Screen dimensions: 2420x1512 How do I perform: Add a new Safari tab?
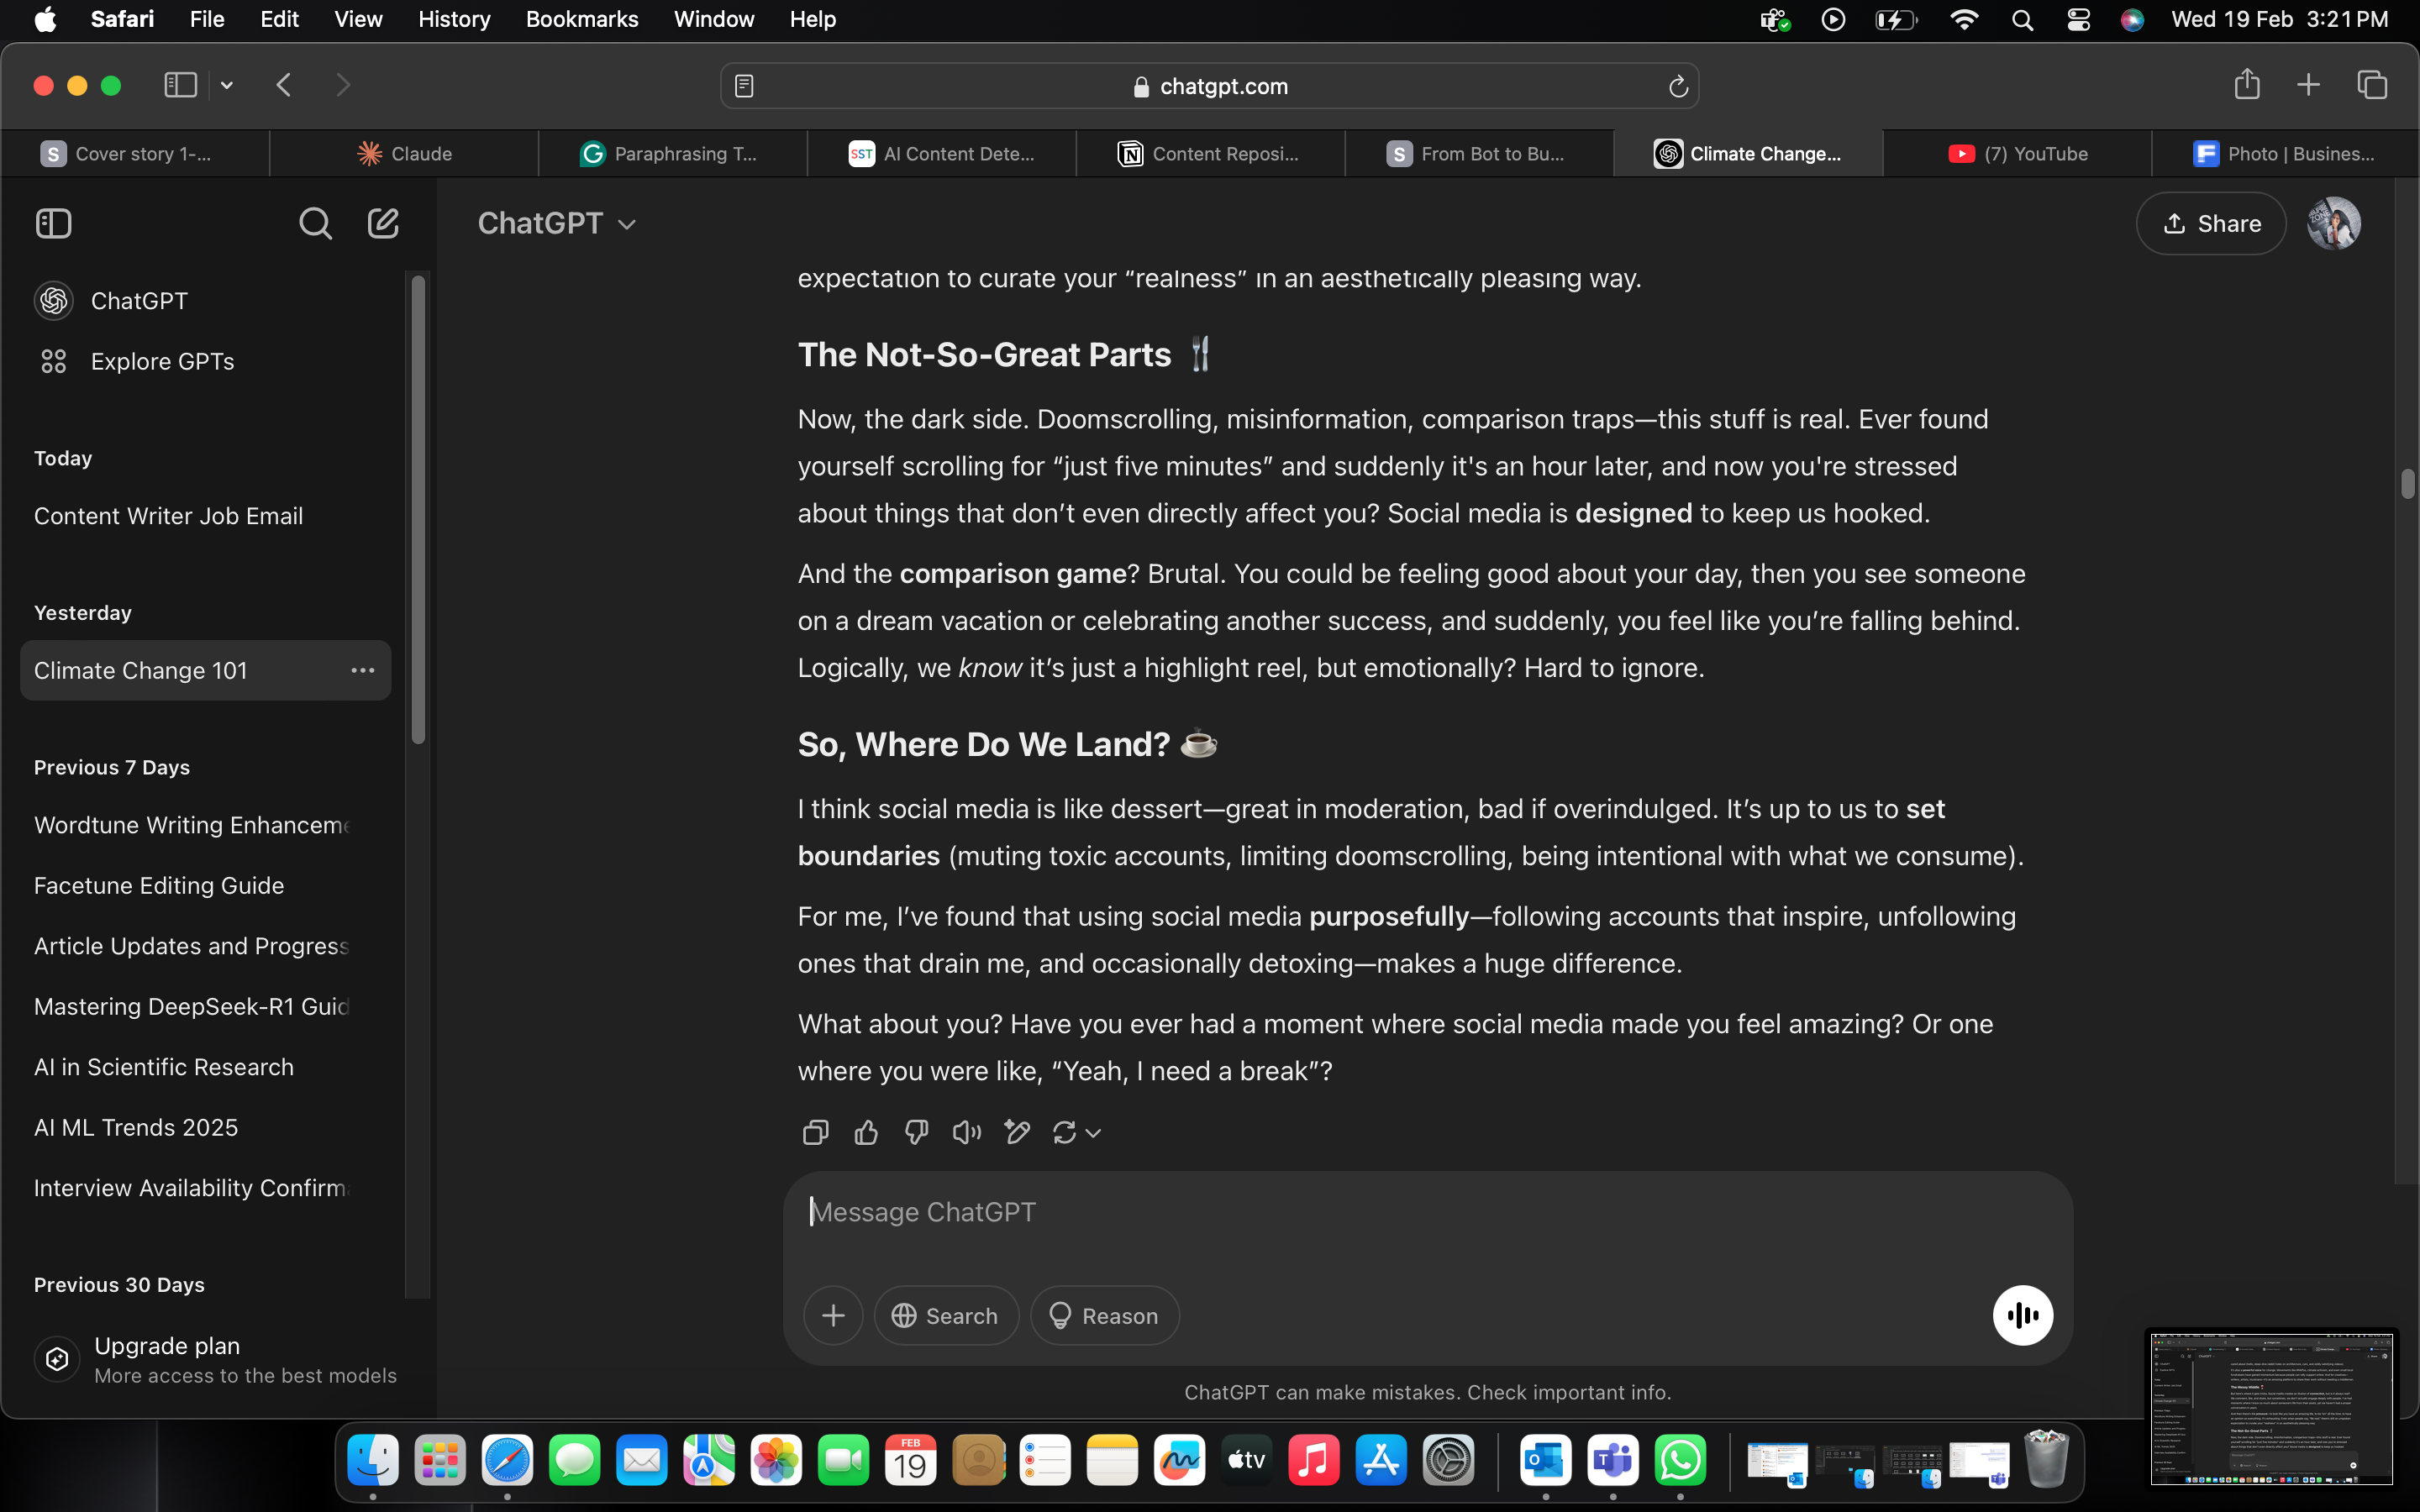(x=2308, y=85)
